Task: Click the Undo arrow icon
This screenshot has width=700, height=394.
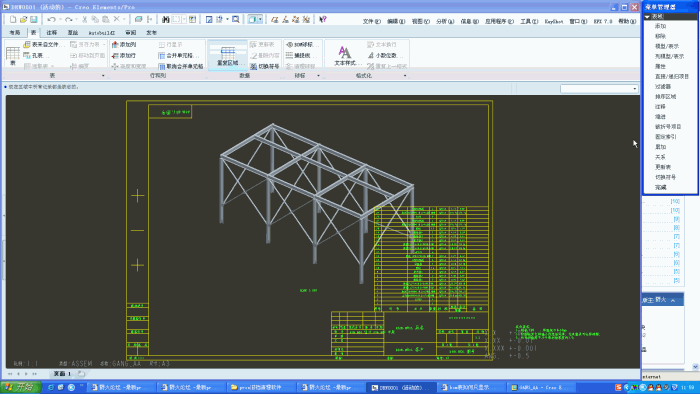Action: (51, 19)
